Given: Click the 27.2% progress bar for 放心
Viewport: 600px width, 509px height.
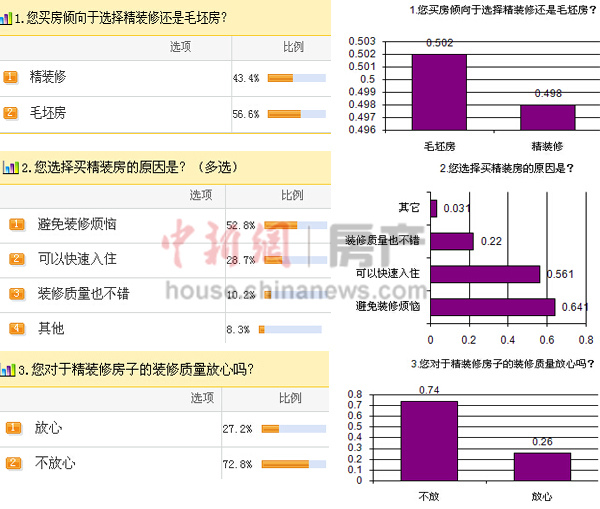Looking at the screenshot, I should [294, 429].
